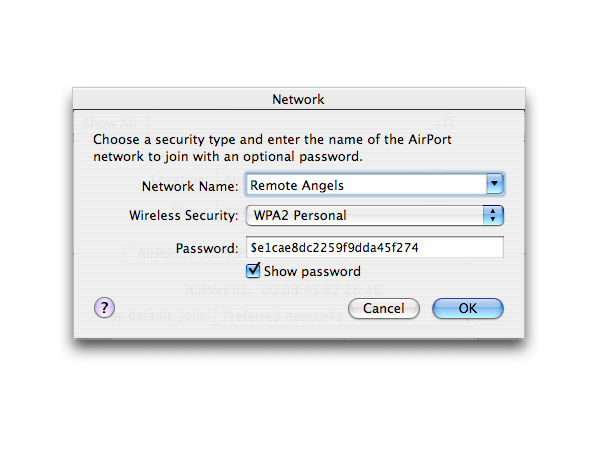
Task: Click the Wireless Security label
Action: tap(183, 215)
